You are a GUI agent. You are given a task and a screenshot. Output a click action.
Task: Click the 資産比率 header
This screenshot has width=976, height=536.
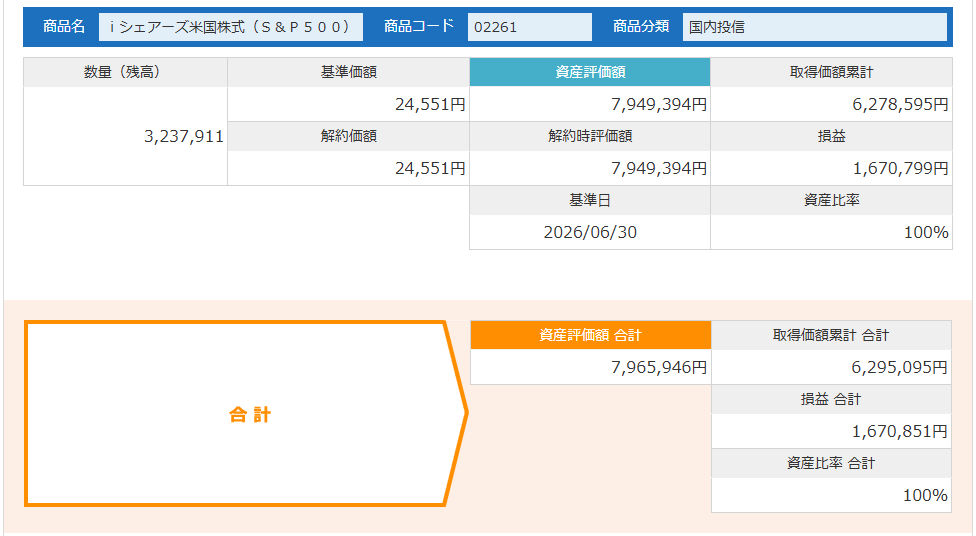[x=832, y=200]
